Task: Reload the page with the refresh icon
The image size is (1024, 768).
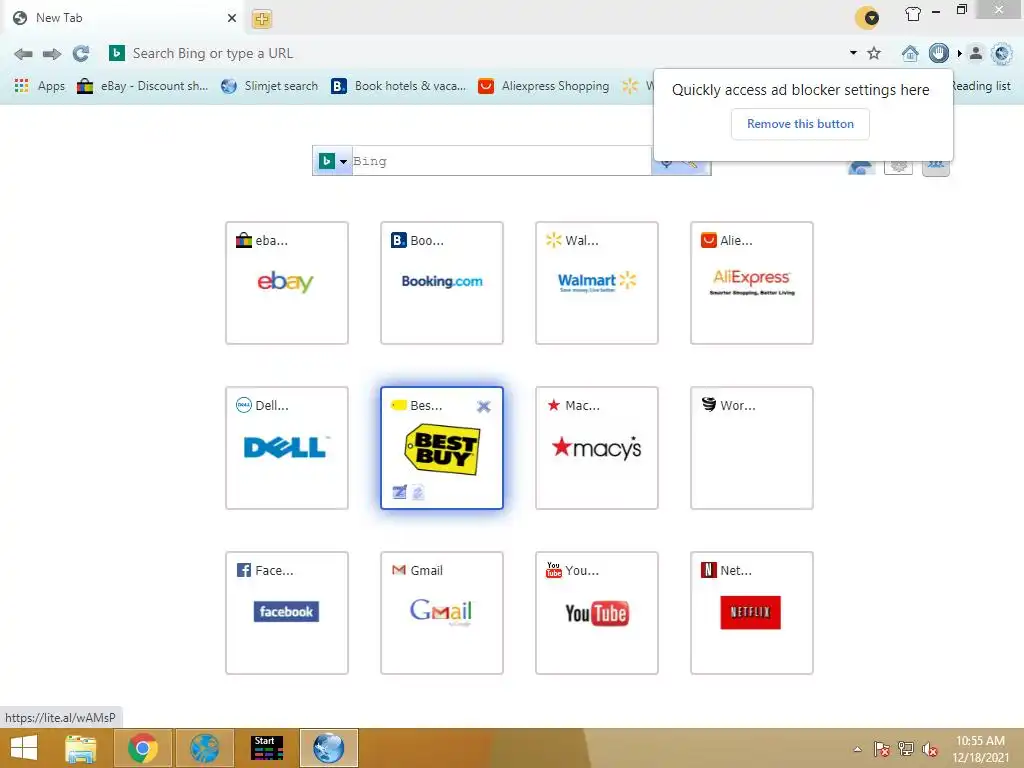Action: coord(81,54)
